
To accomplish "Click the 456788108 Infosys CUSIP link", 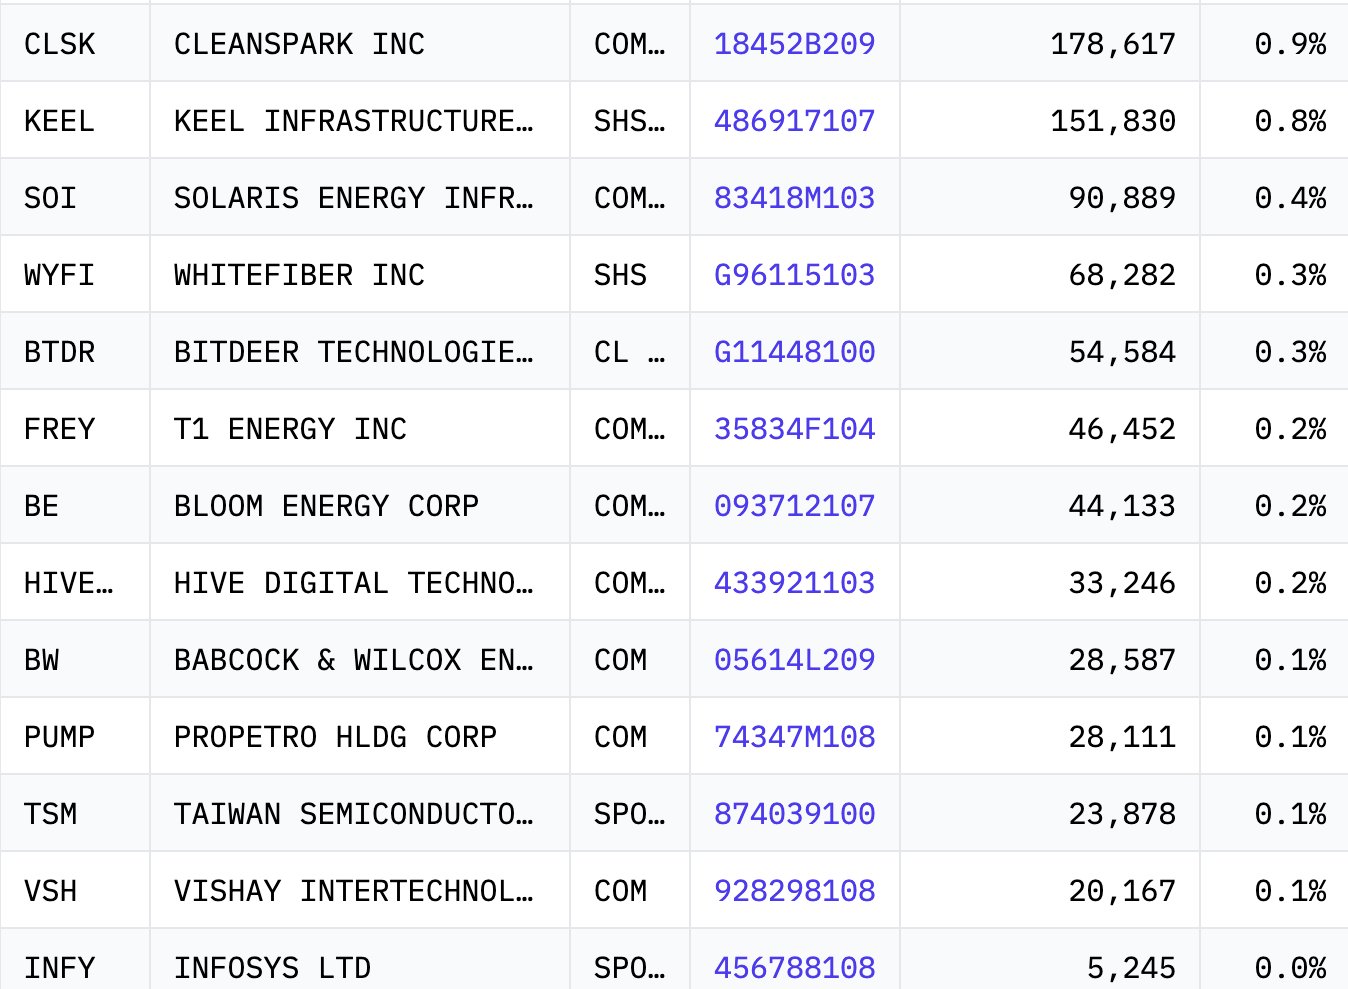I will (794, 968).
